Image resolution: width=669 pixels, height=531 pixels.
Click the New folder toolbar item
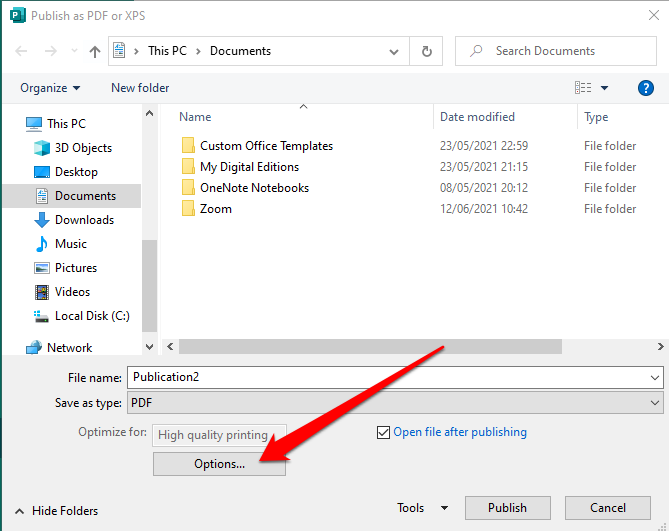[x=140, y=88]
